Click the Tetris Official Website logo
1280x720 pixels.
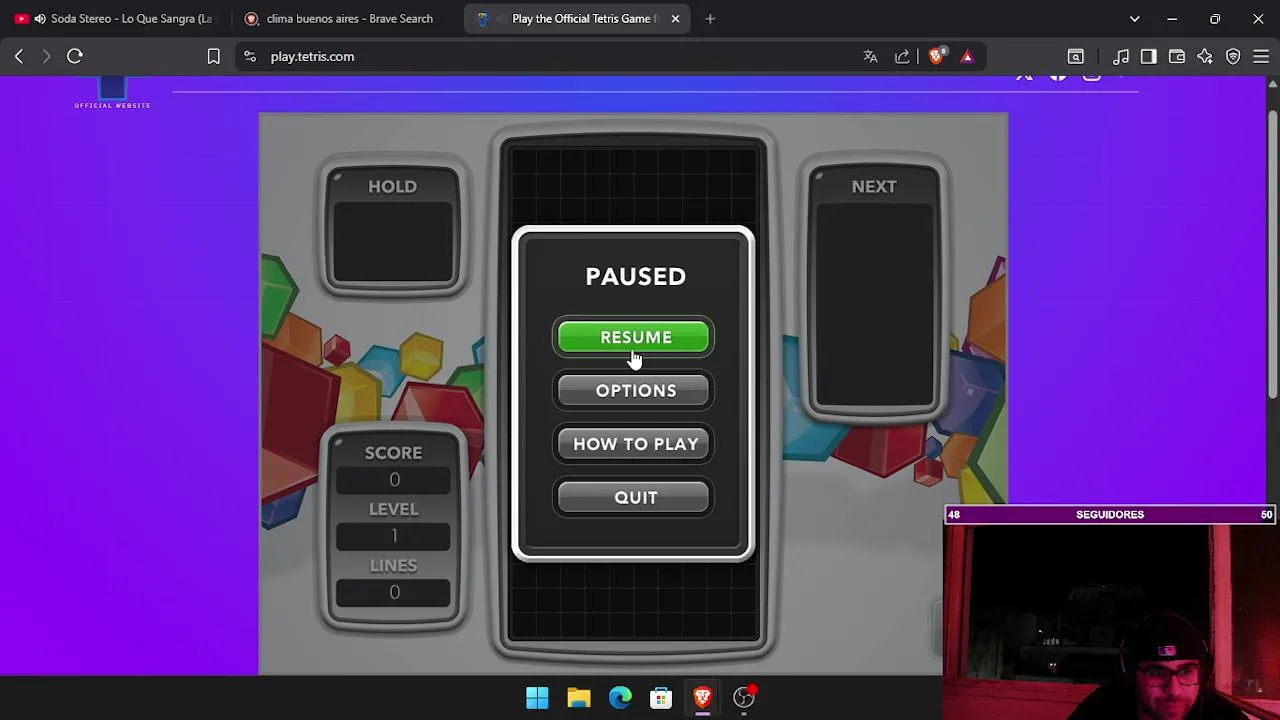click(112, 95)
